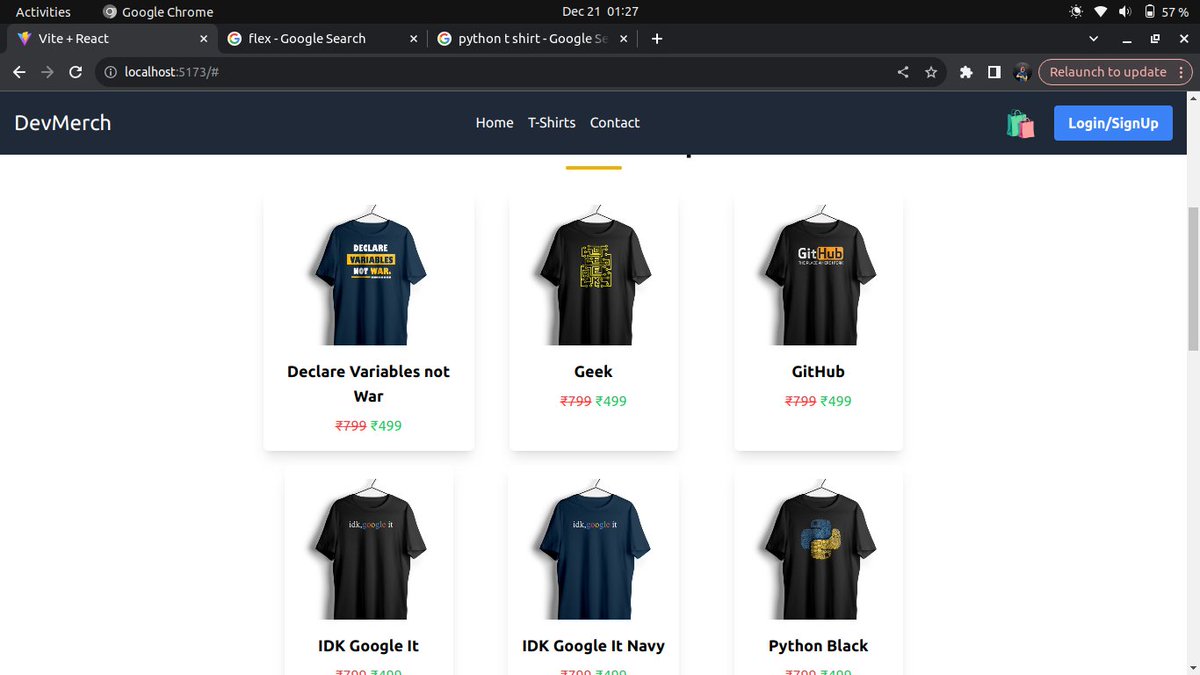Screen dimensions: 1200x675
Task: Open the tab search dropdown arrow
Action: tap(1094, 39)
